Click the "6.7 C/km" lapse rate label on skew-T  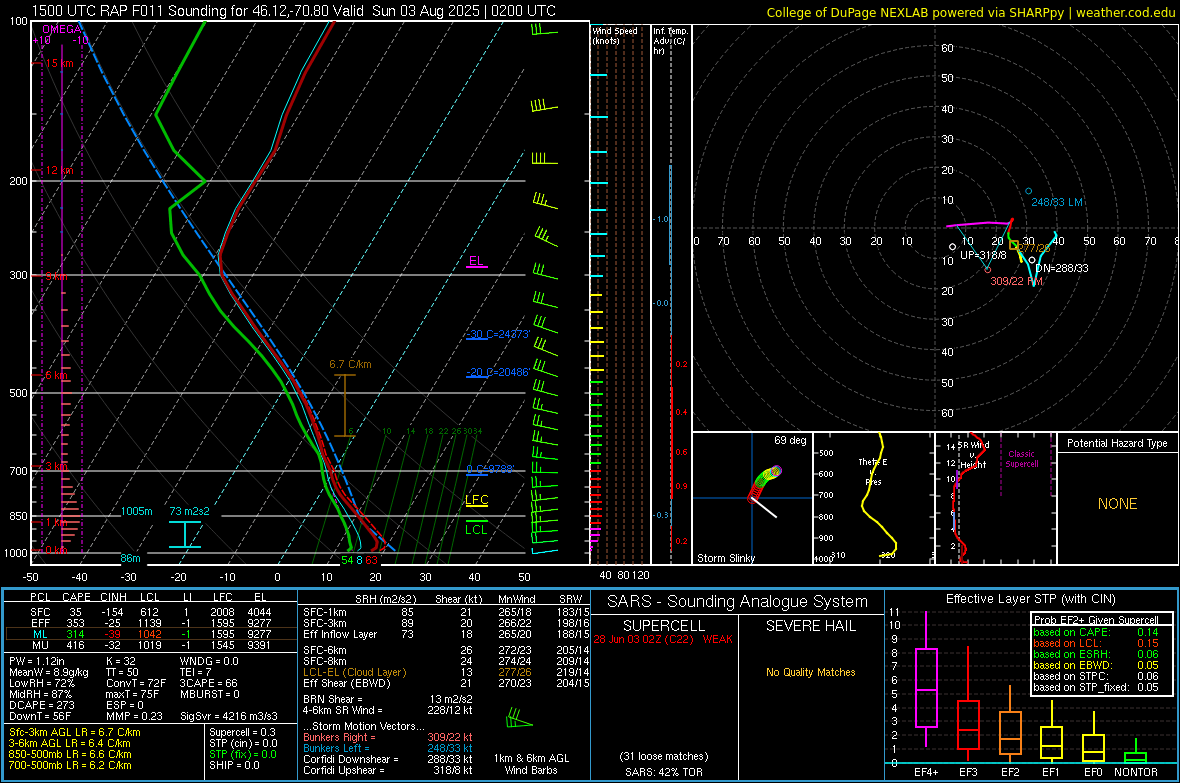click(x=350, y=364)
